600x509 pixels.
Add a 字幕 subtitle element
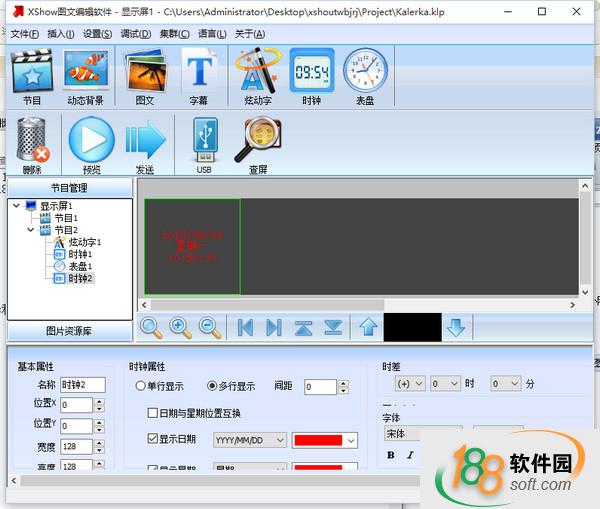[199, 73]
